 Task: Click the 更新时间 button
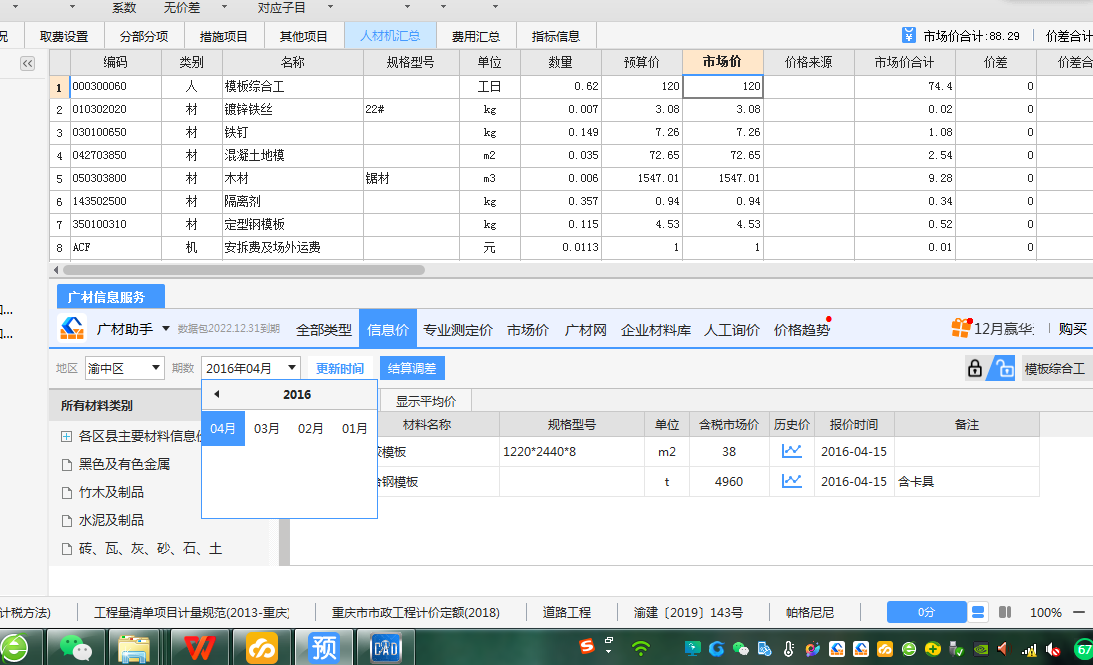339,368
